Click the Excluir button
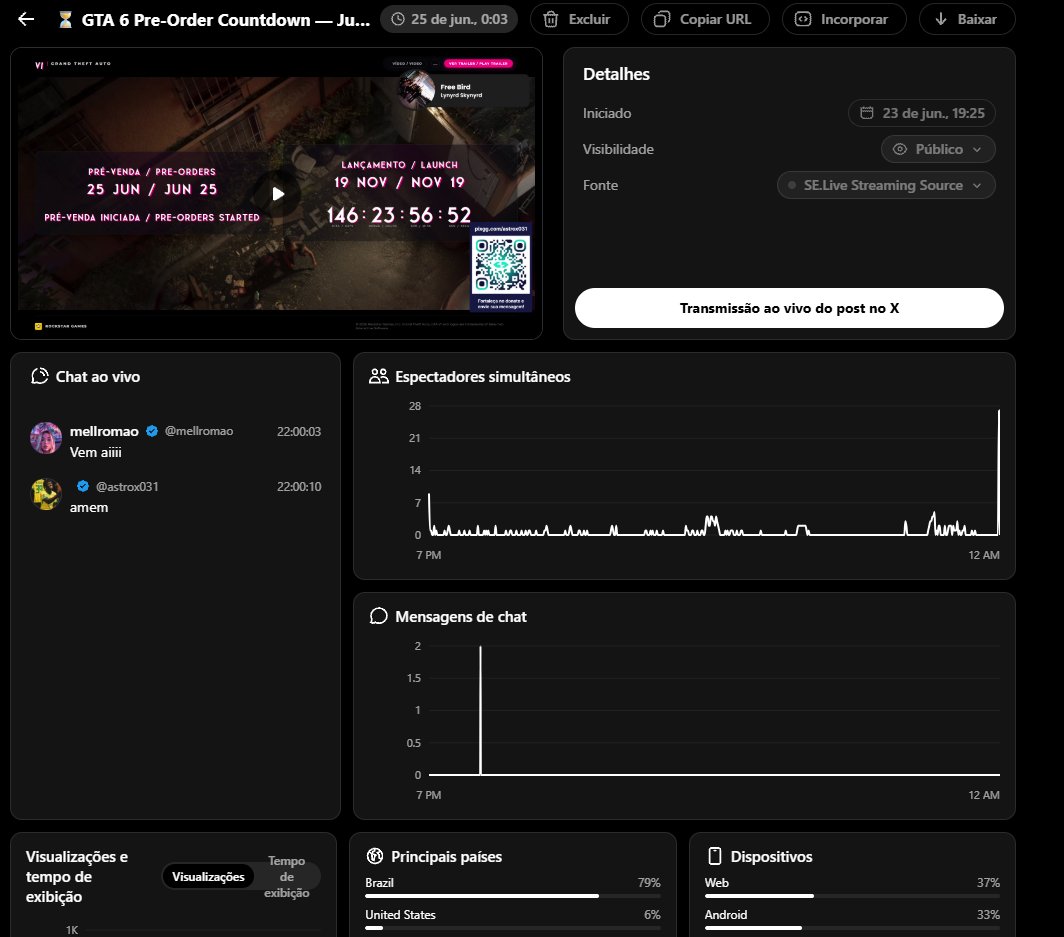 pyautogui.click(x=579, y=19)
